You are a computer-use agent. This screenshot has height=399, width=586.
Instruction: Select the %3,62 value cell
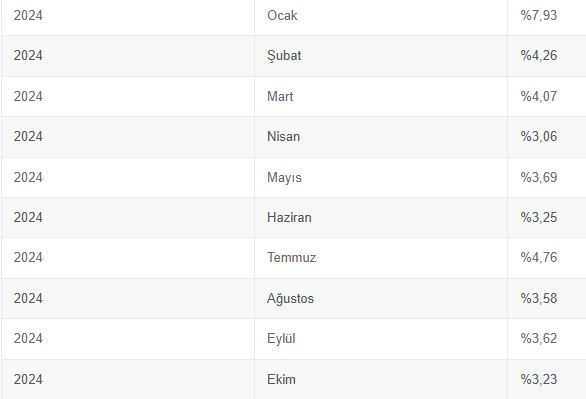(547, 339)
